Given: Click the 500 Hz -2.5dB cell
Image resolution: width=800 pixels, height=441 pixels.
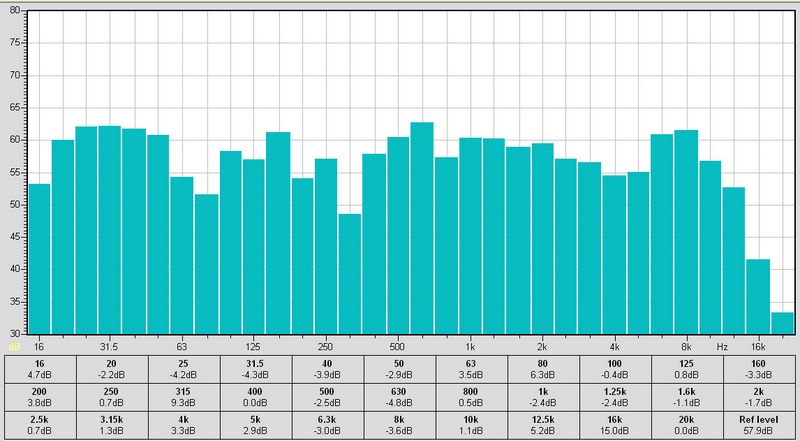Looking at the screenshot, I should tap(328, 397).
